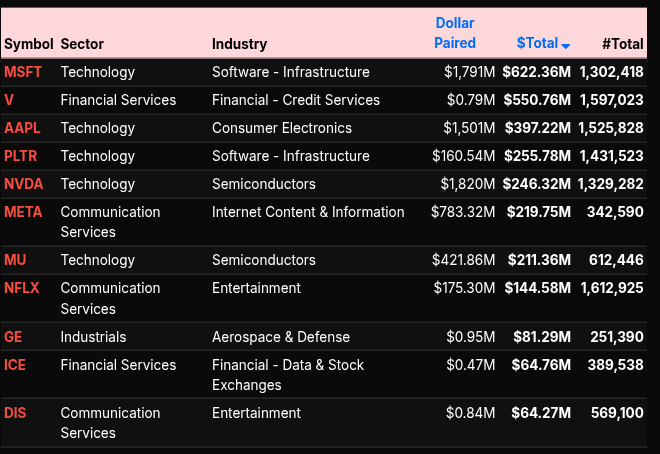Open the MSFT ticker link
This screenshot has width=660, height=454.
22,72
